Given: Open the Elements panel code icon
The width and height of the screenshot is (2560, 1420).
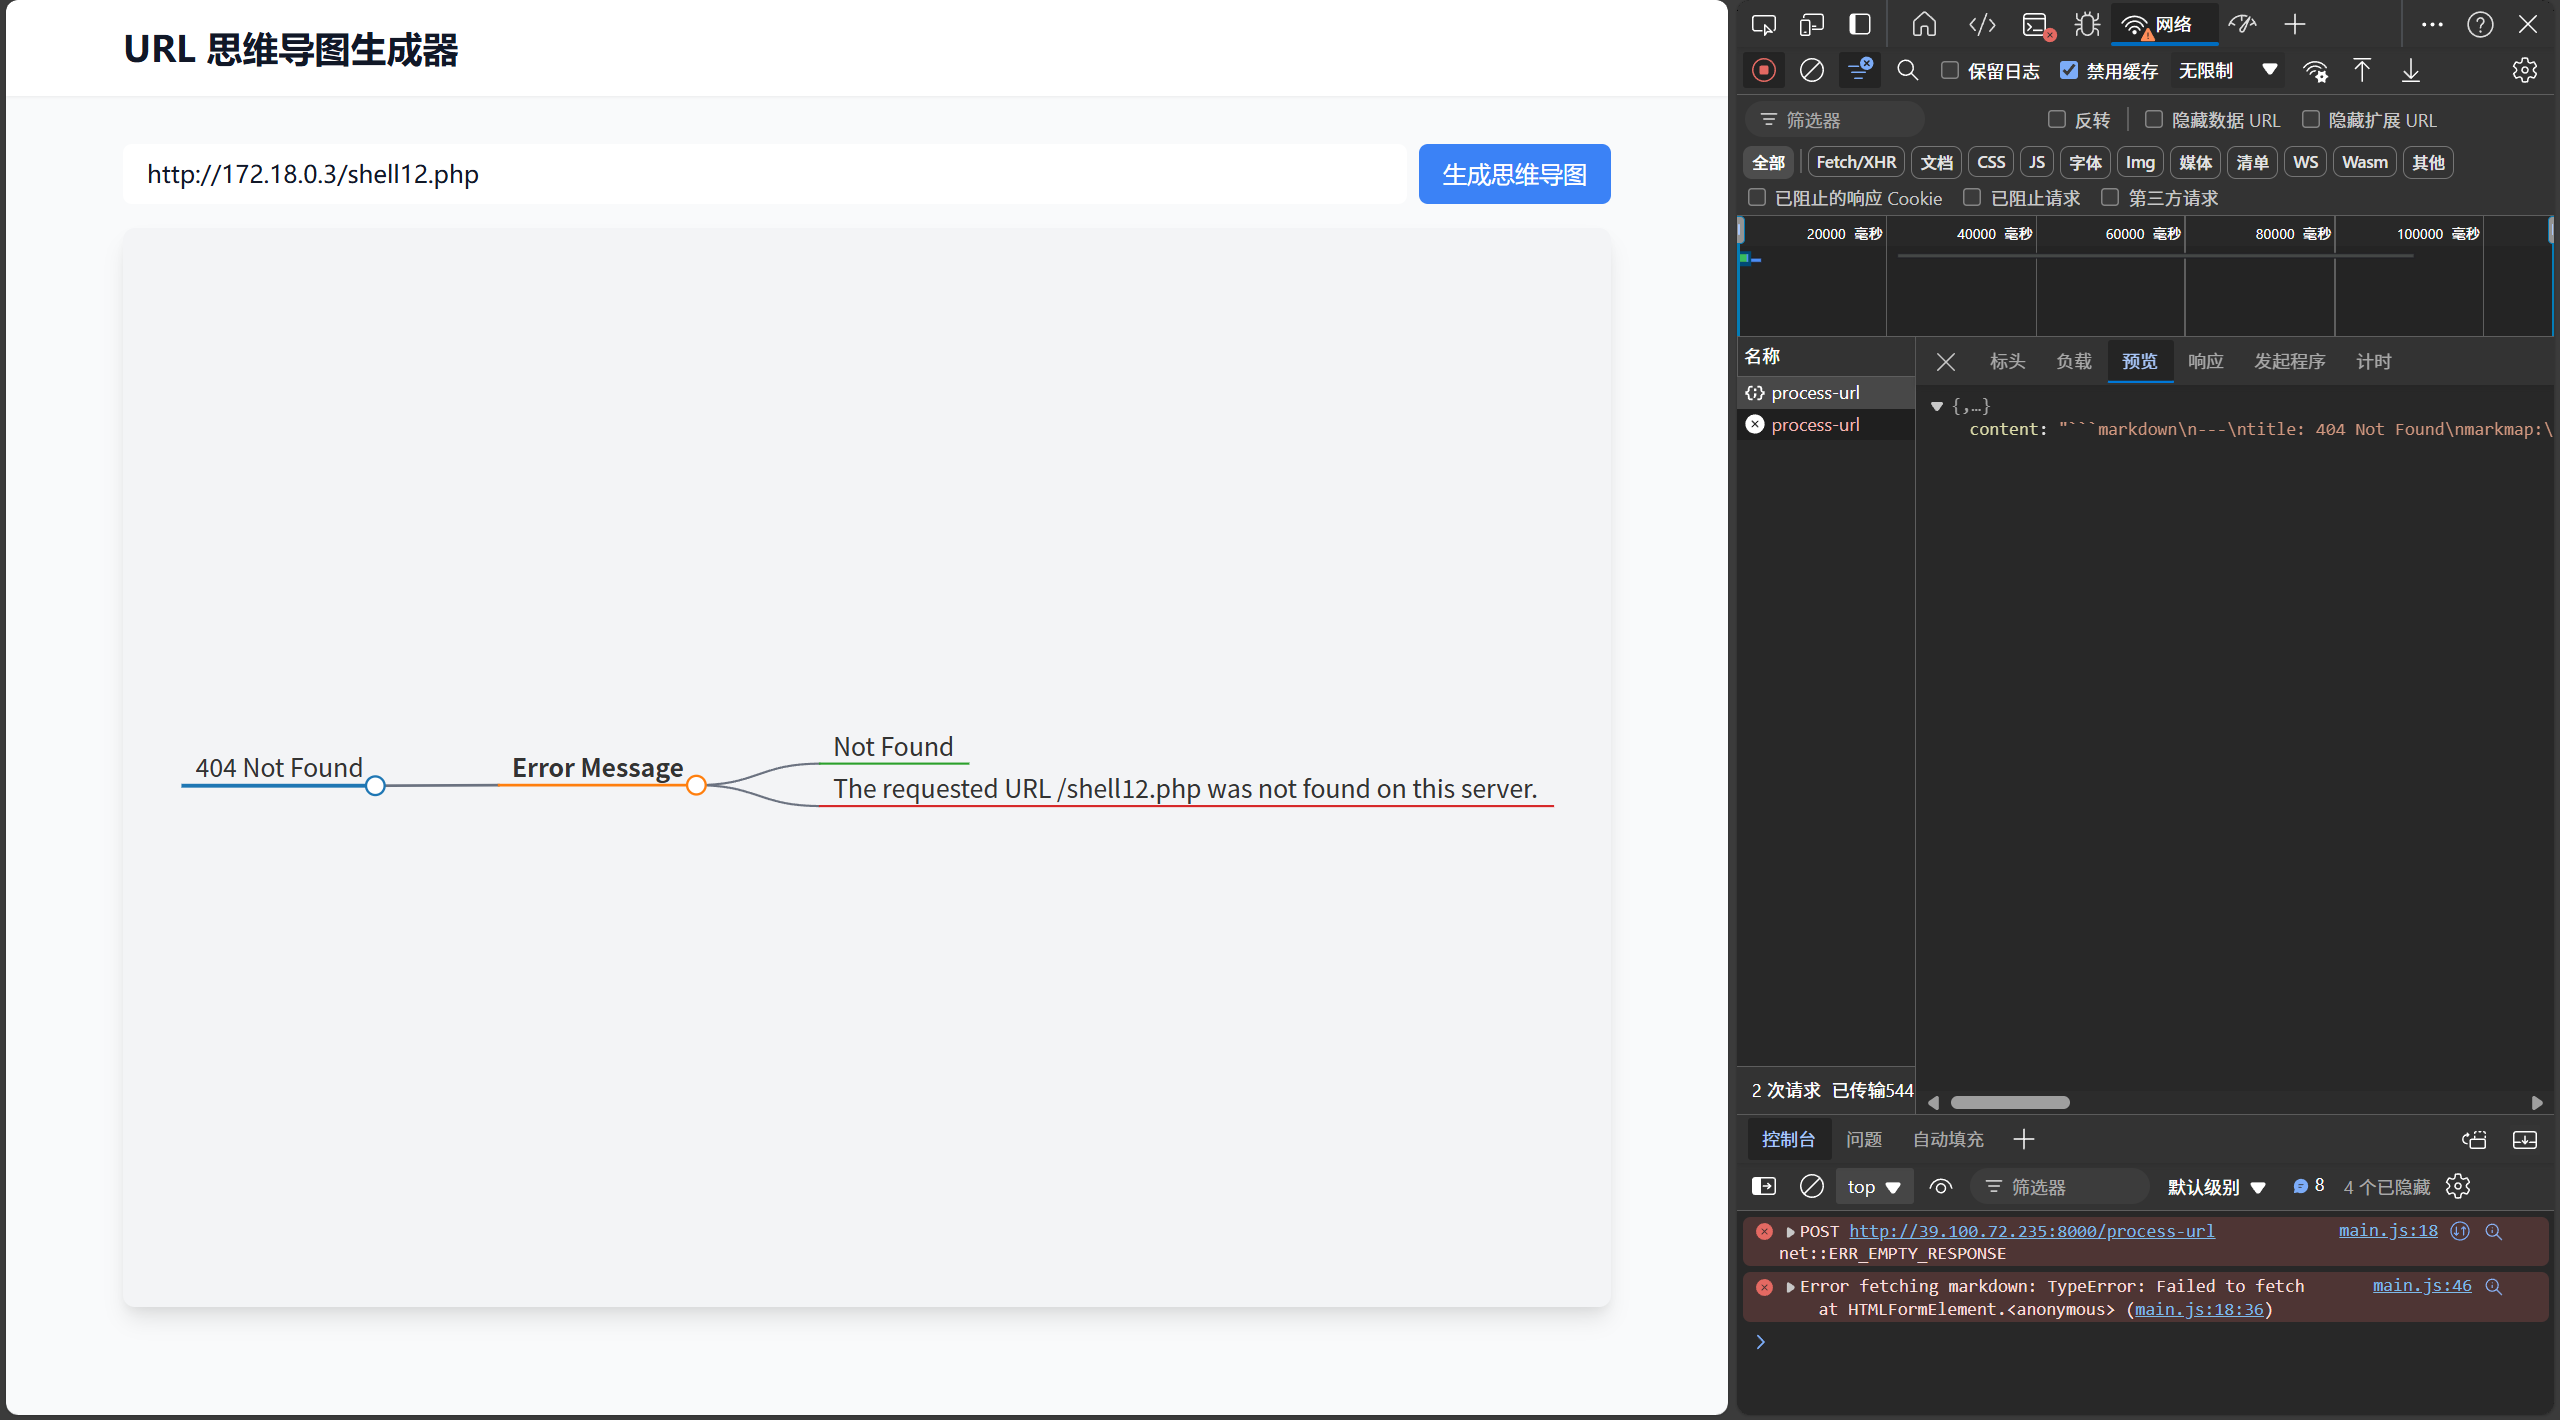Looking at the screenshot, I should click(x=1982, y=24).
